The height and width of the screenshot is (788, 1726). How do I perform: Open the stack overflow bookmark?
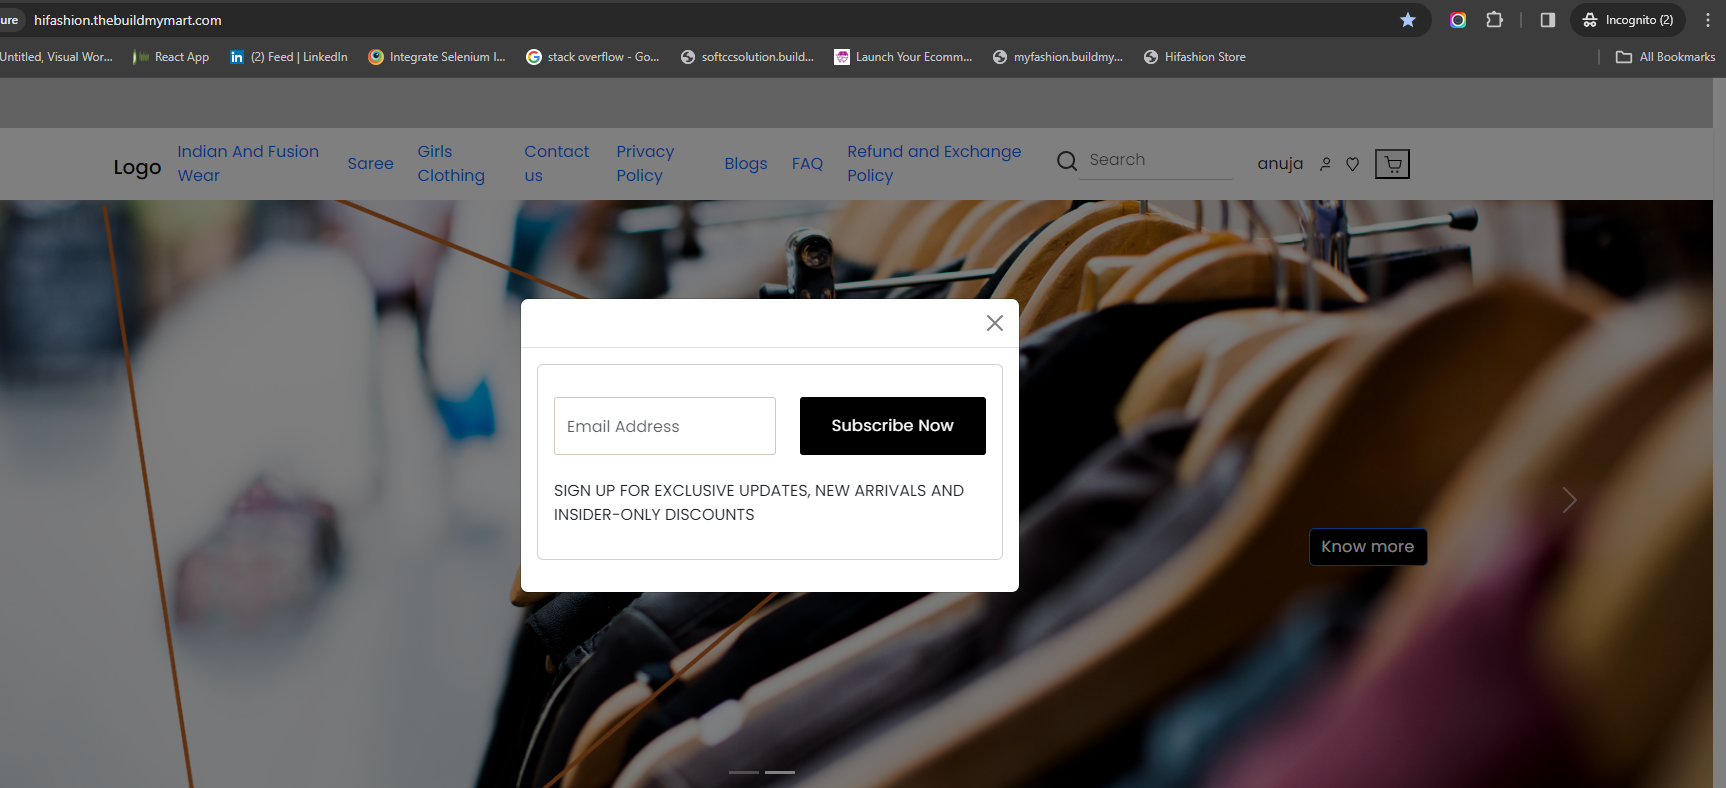(593, 57)
